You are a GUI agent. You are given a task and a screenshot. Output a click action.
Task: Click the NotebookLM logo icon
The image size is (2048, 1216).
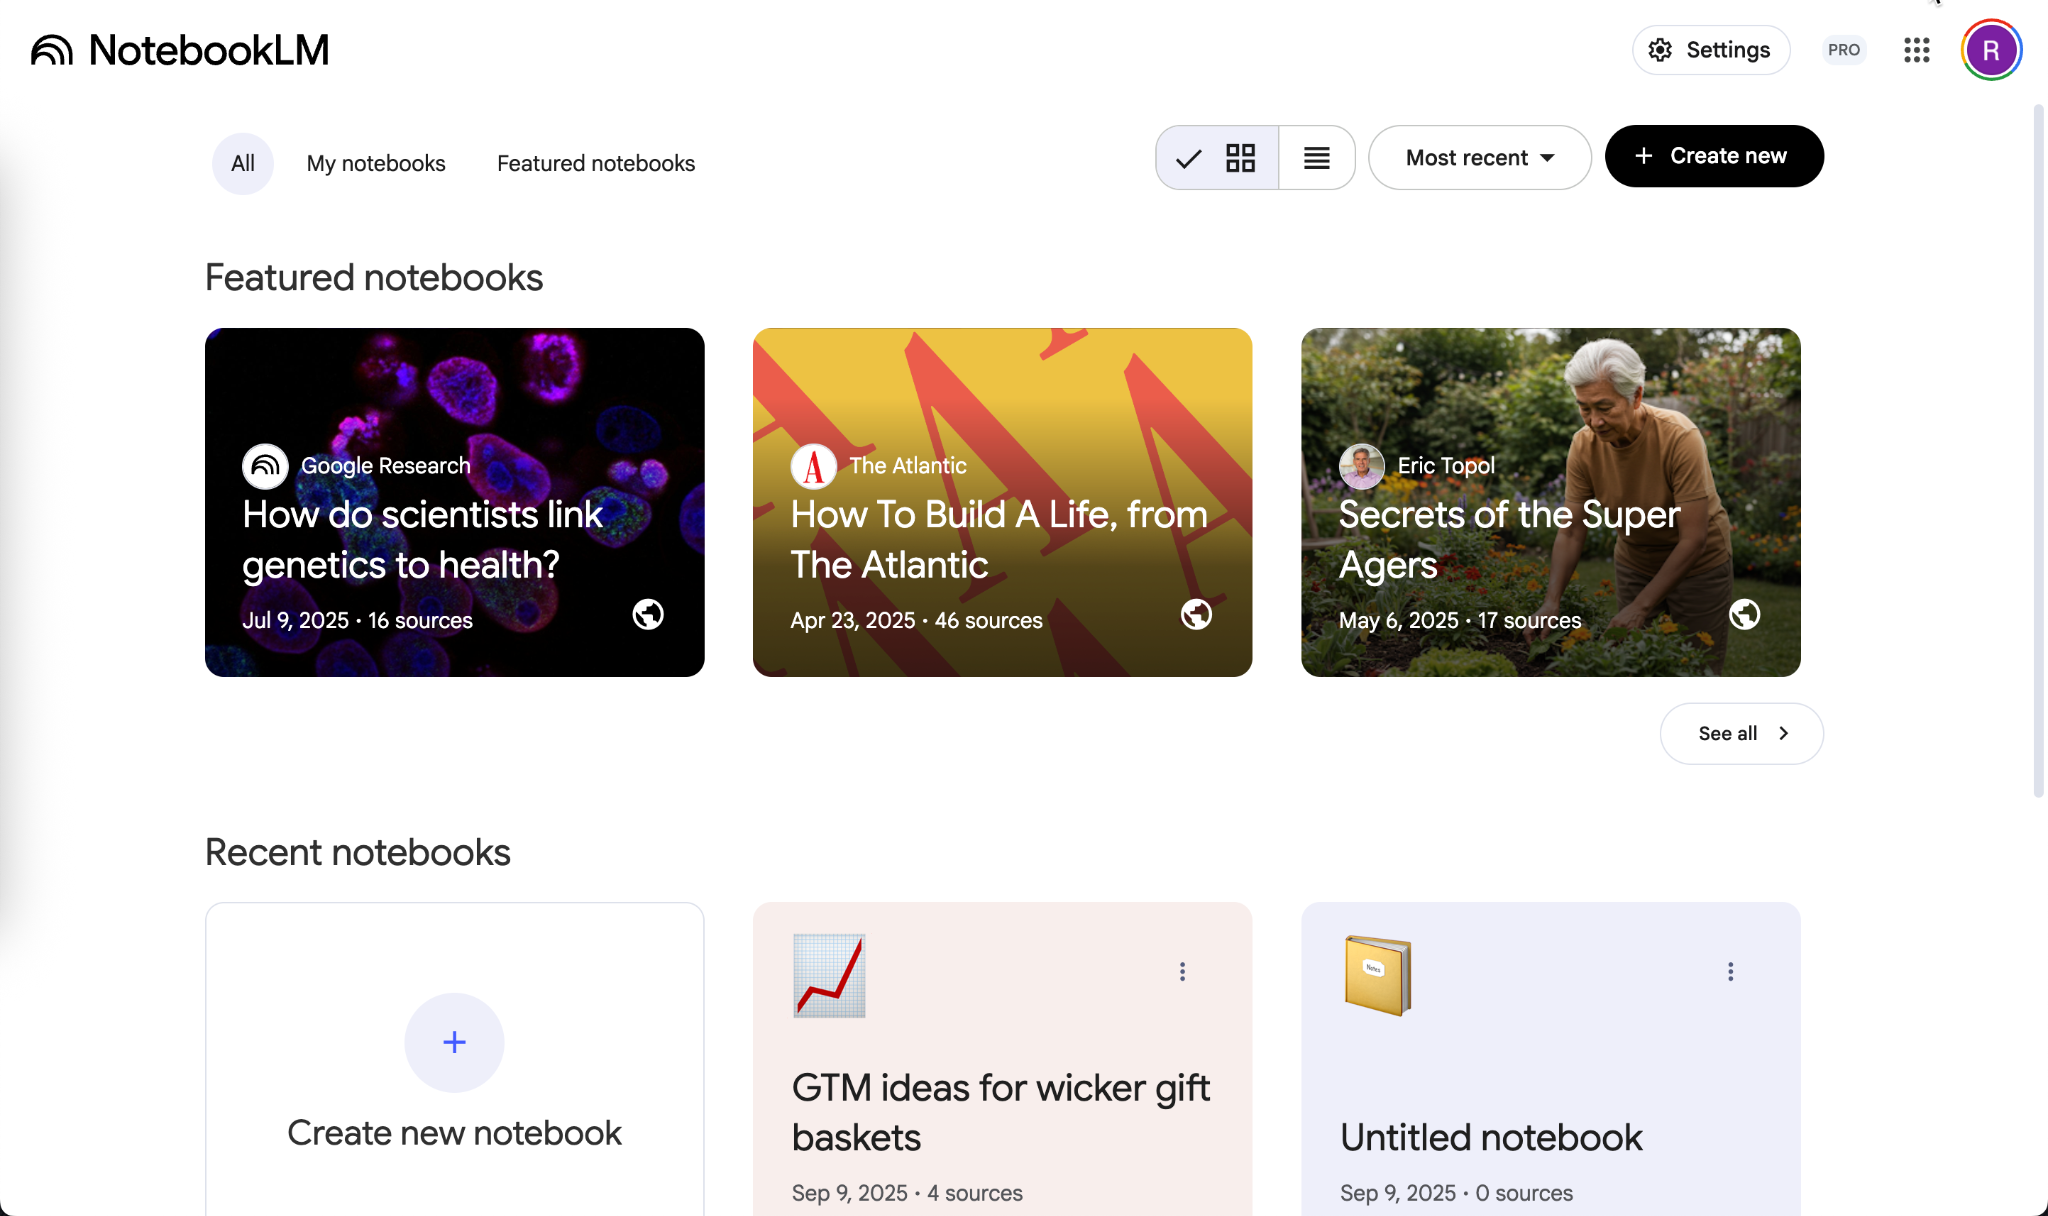pyautogui.click(x=52, y=50)
